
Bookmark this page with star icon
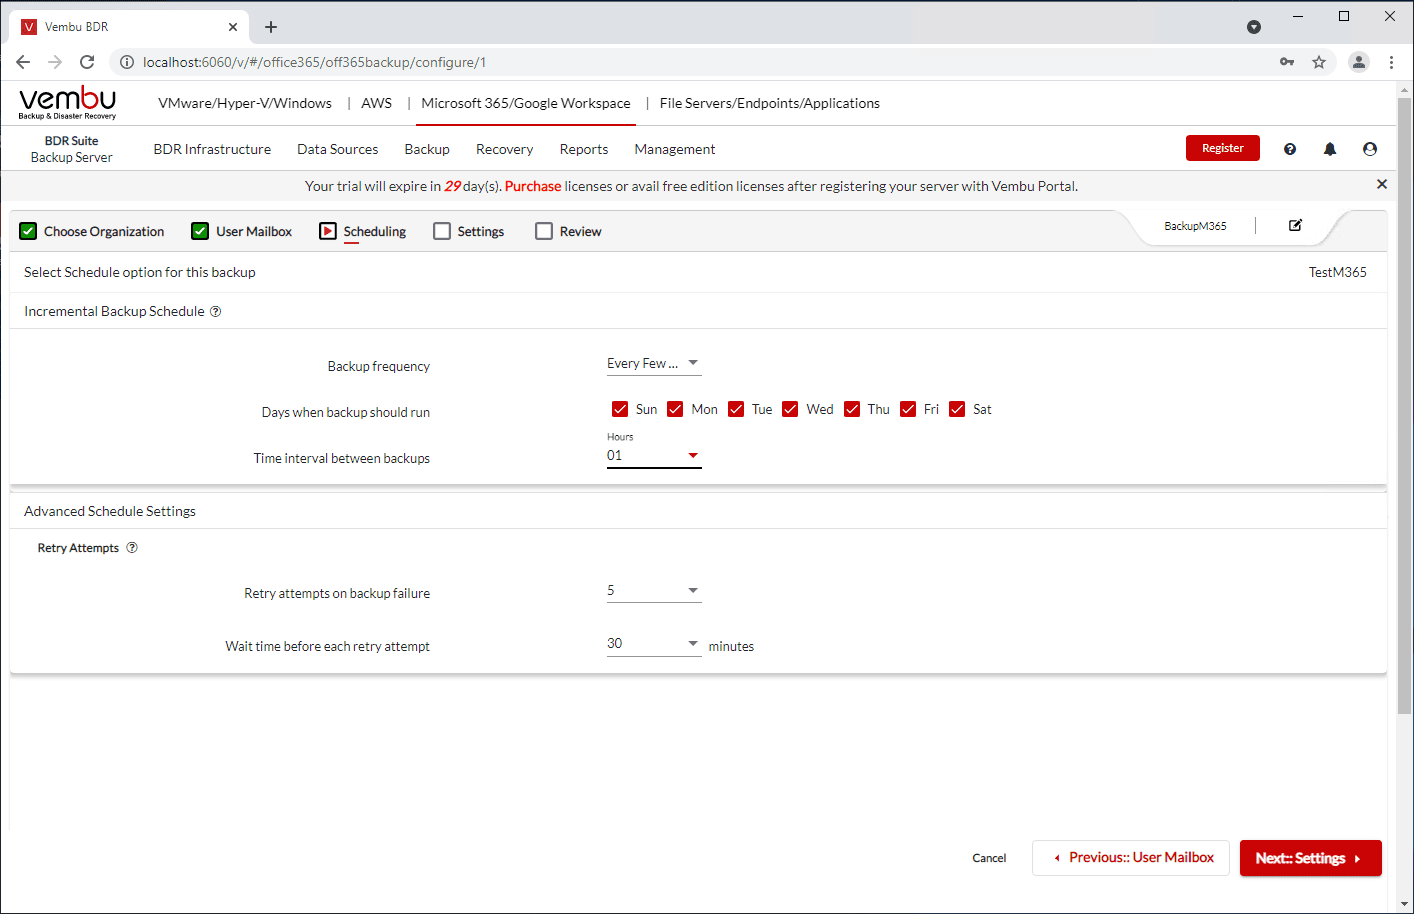[1319, 62]
